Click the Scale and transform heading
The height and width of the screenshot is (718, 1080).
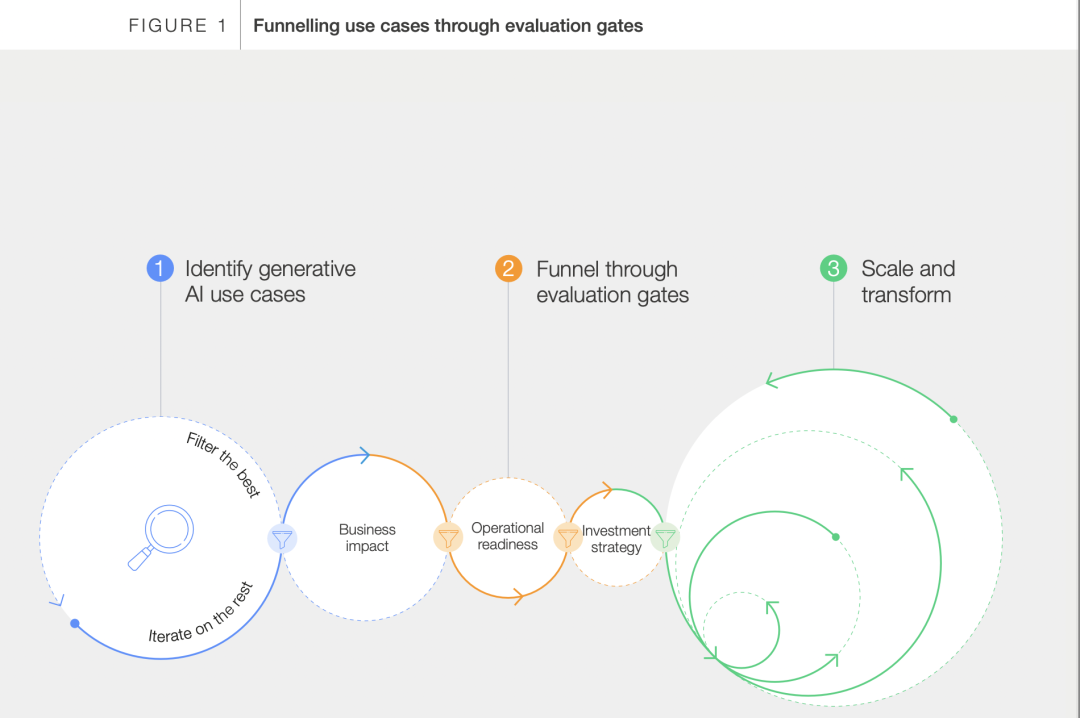pos(908,281)
